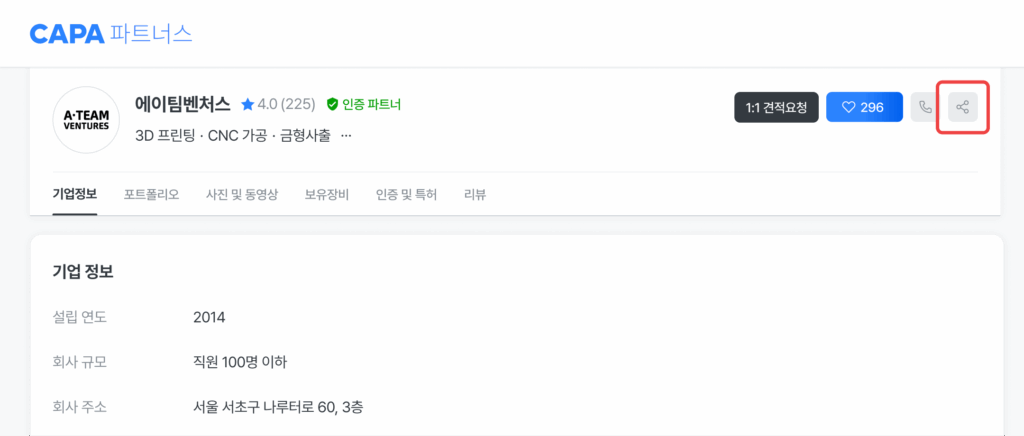Click the heart icon on the 296 button
Image resolution: width=1024 pixels, height=436 pixels.
pyautogui.click(x=848, y=107)
